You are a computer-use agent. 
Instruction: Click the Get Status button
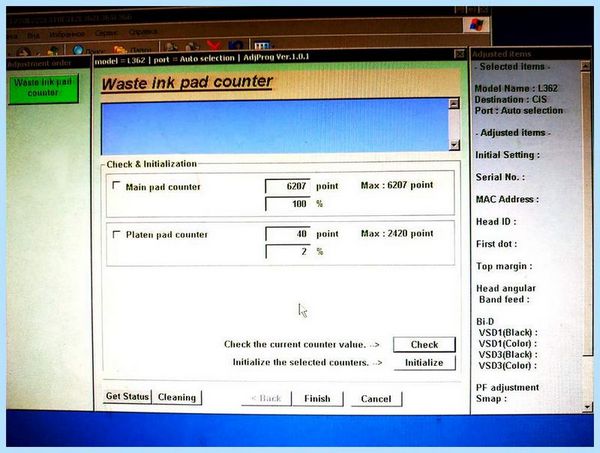click(127, 396)
